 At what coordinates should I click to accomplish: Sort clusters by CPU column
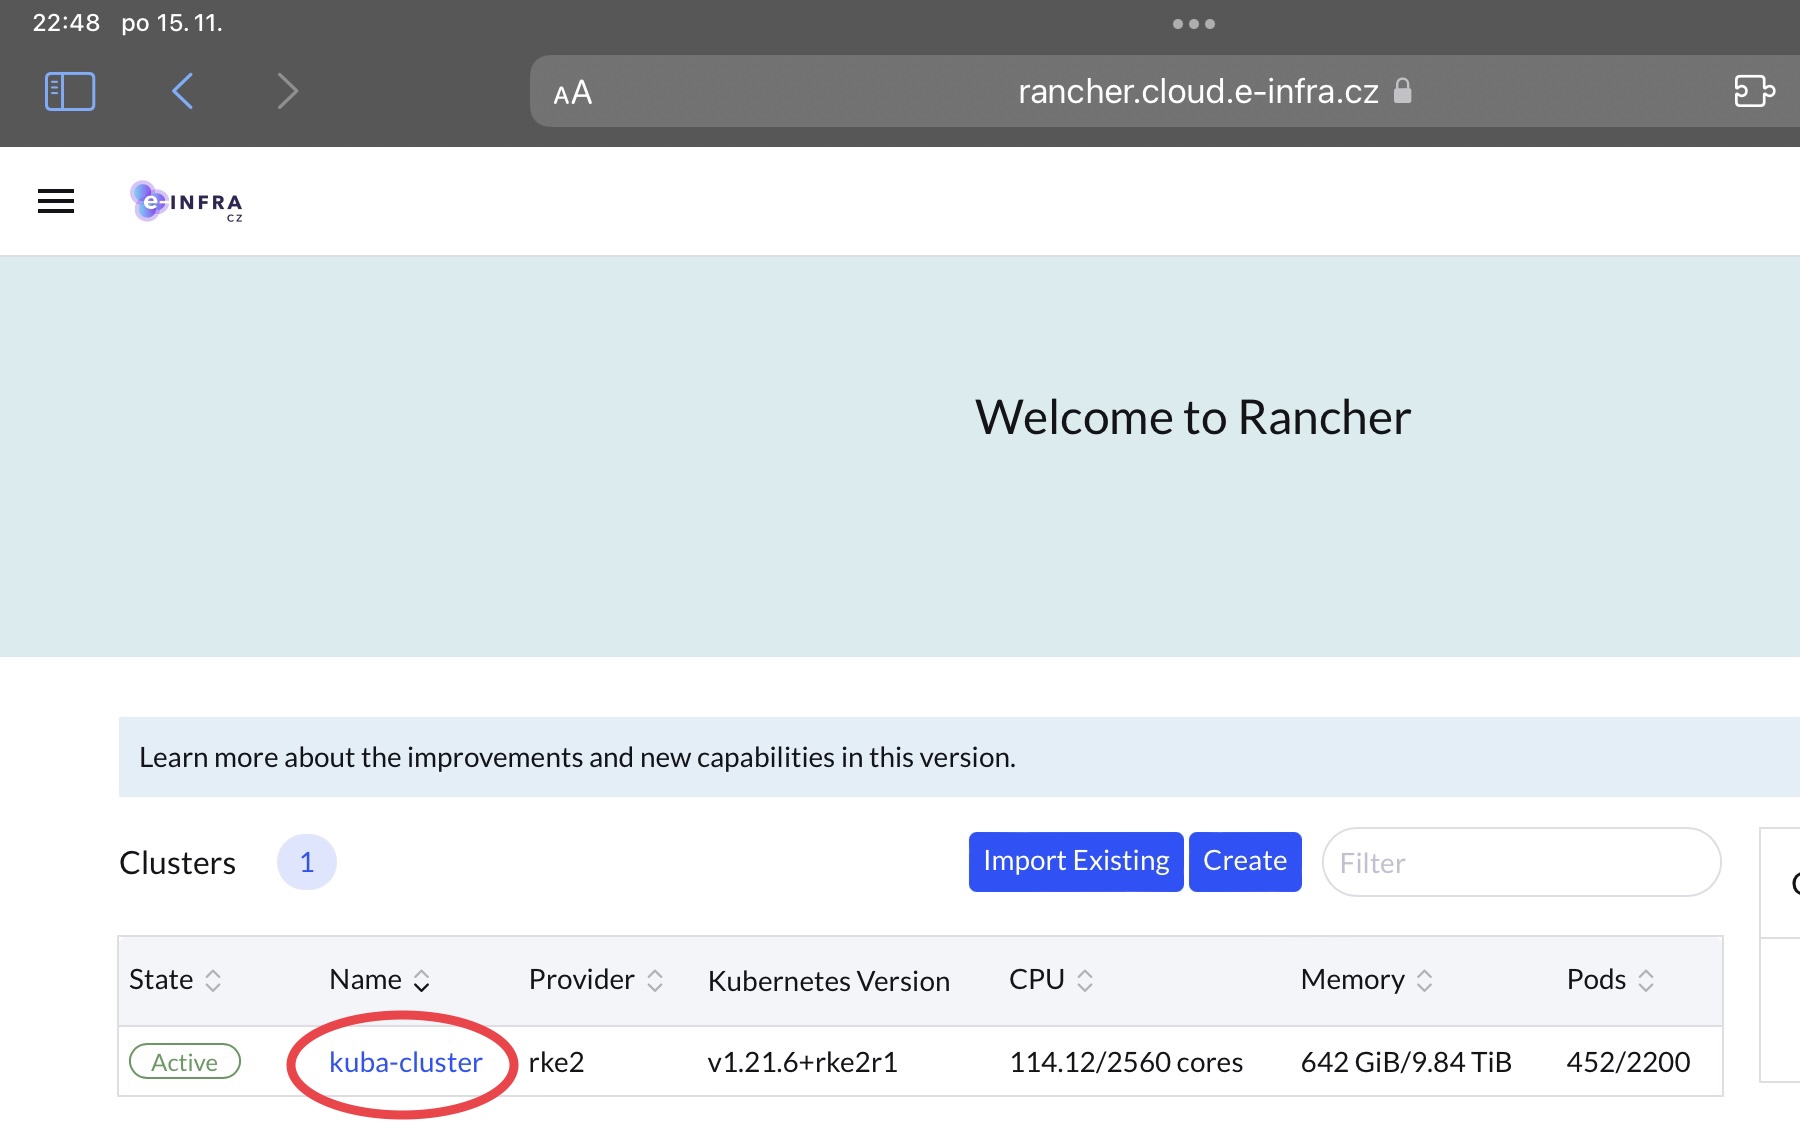(x=1051, y=980)
